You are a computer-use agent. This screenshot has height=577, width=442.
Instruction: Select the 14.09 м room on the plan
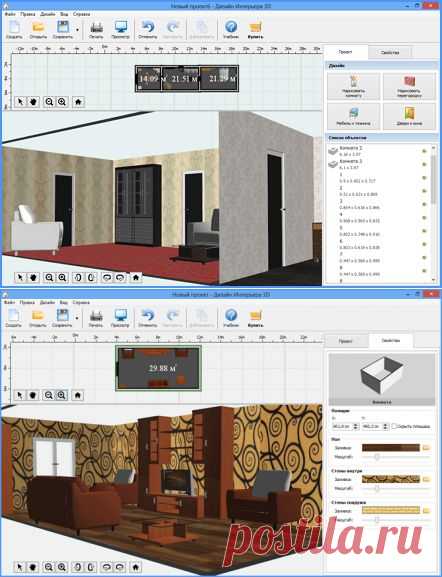point(149,78)
